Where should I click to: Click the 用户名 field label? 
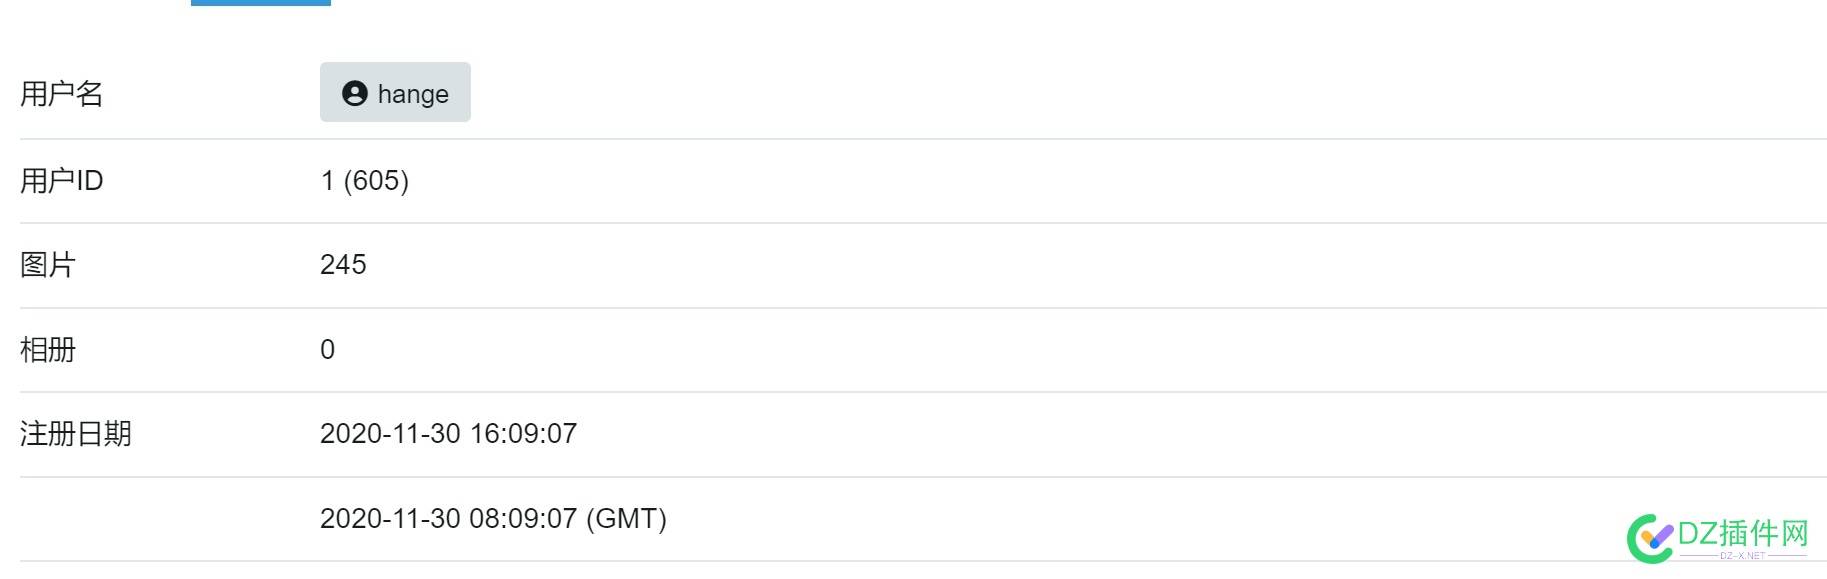[x=62, y=93]
